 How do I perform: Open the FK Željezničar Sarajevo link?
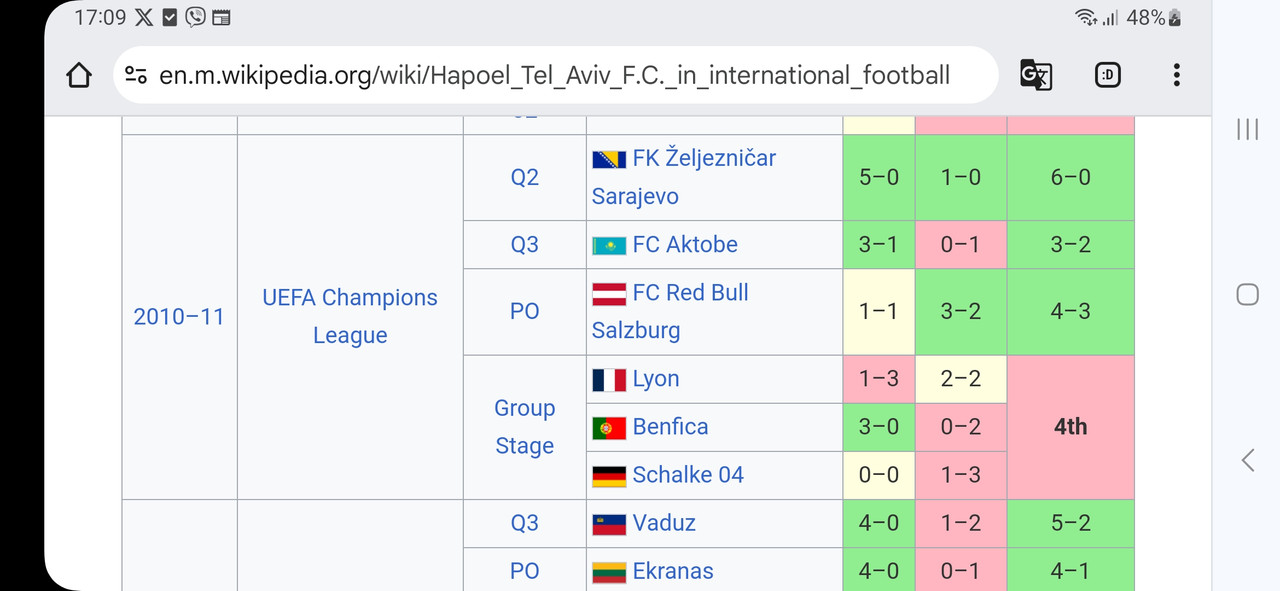(x=684, y=177)
